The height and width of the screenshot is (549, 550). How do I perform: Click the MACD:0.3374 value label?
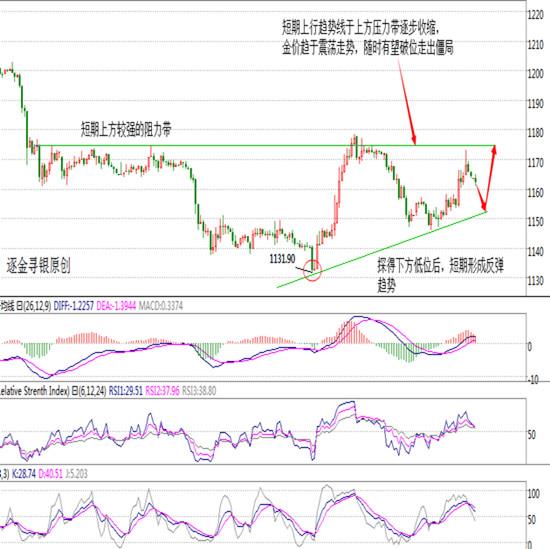(x=161, y=306)
